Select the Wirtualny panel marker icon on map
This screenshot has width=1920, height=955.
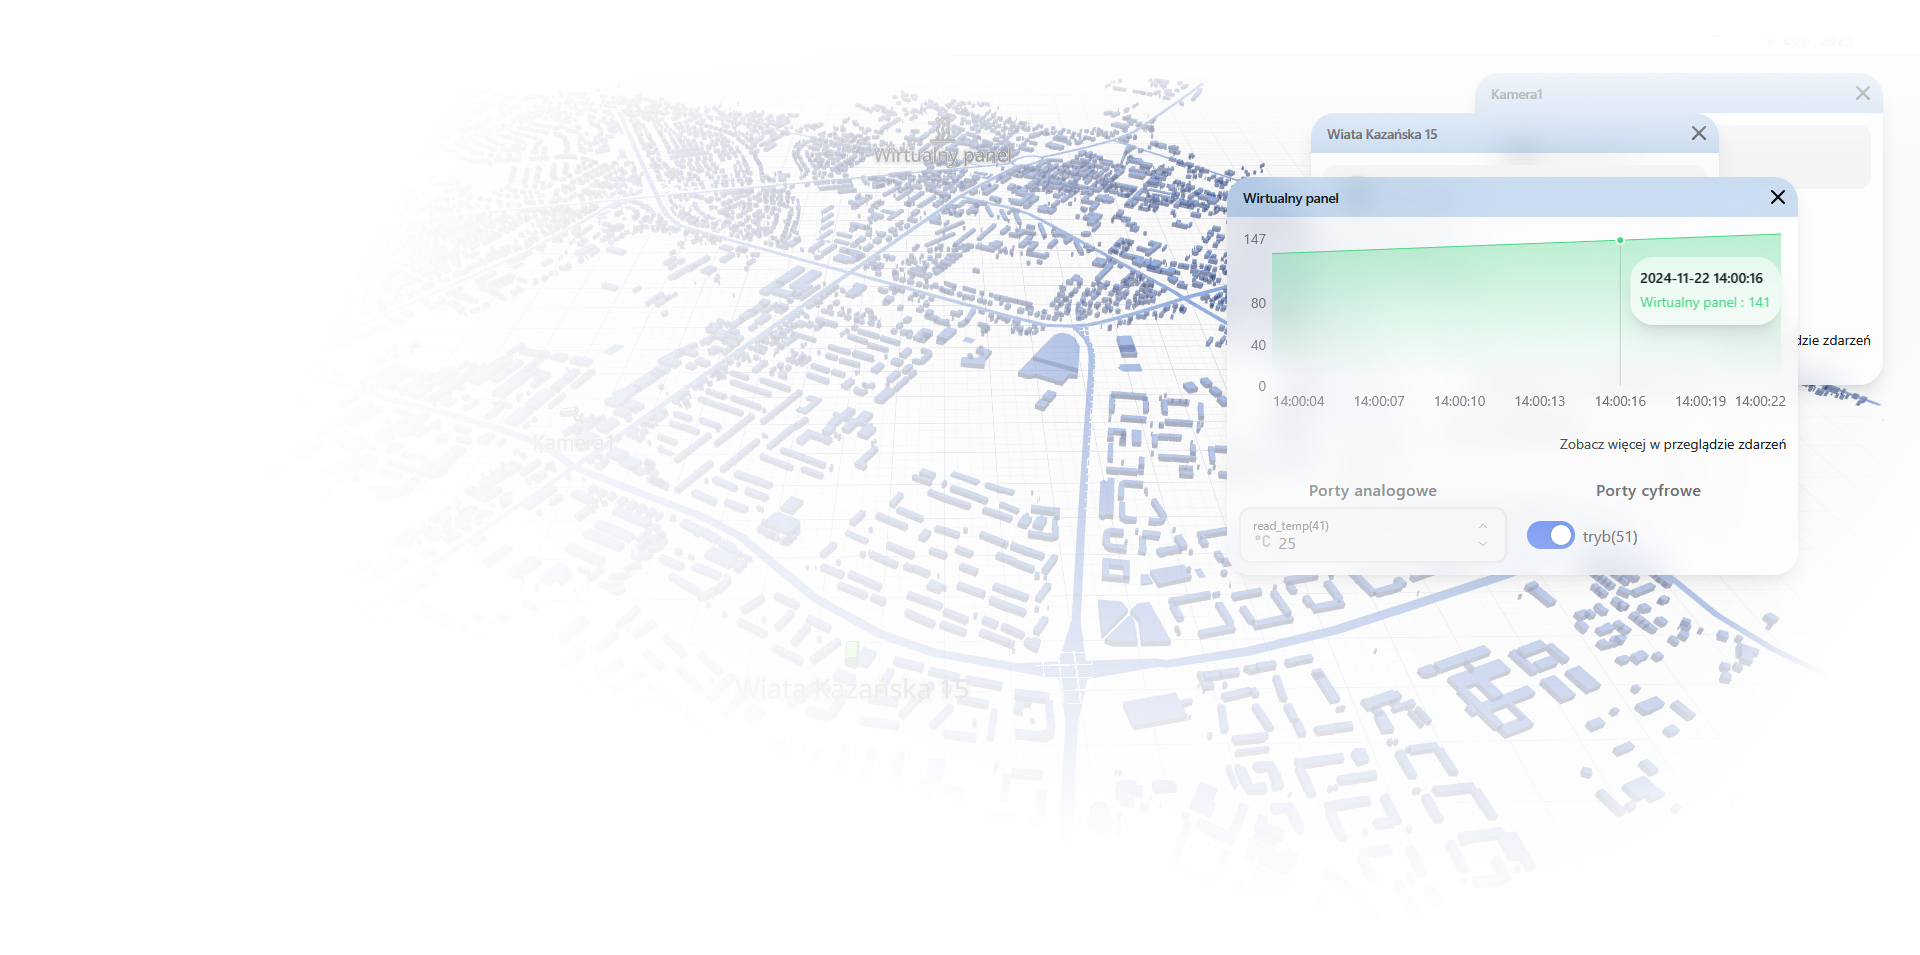point(944,129)
